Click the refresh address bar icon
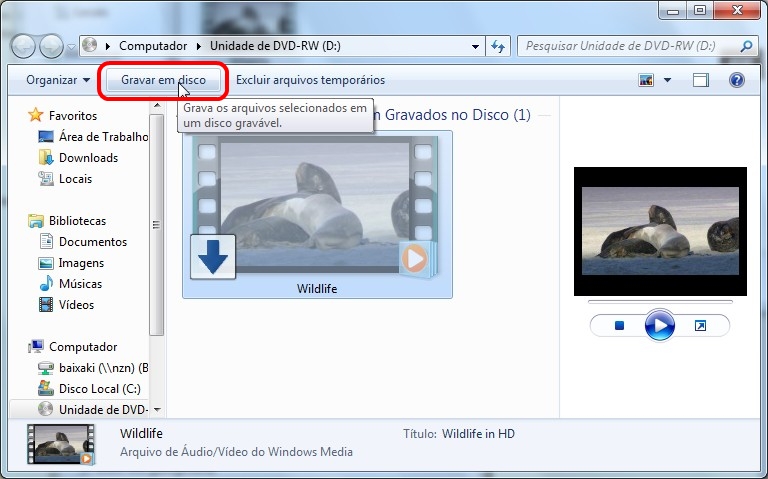Image resolution: width=768 pixels, height=479 pixels. (x=499, y=46)
